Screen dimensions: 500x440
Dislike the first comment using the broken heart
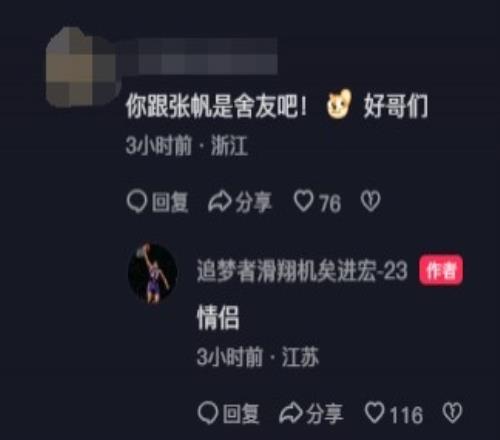370,201
